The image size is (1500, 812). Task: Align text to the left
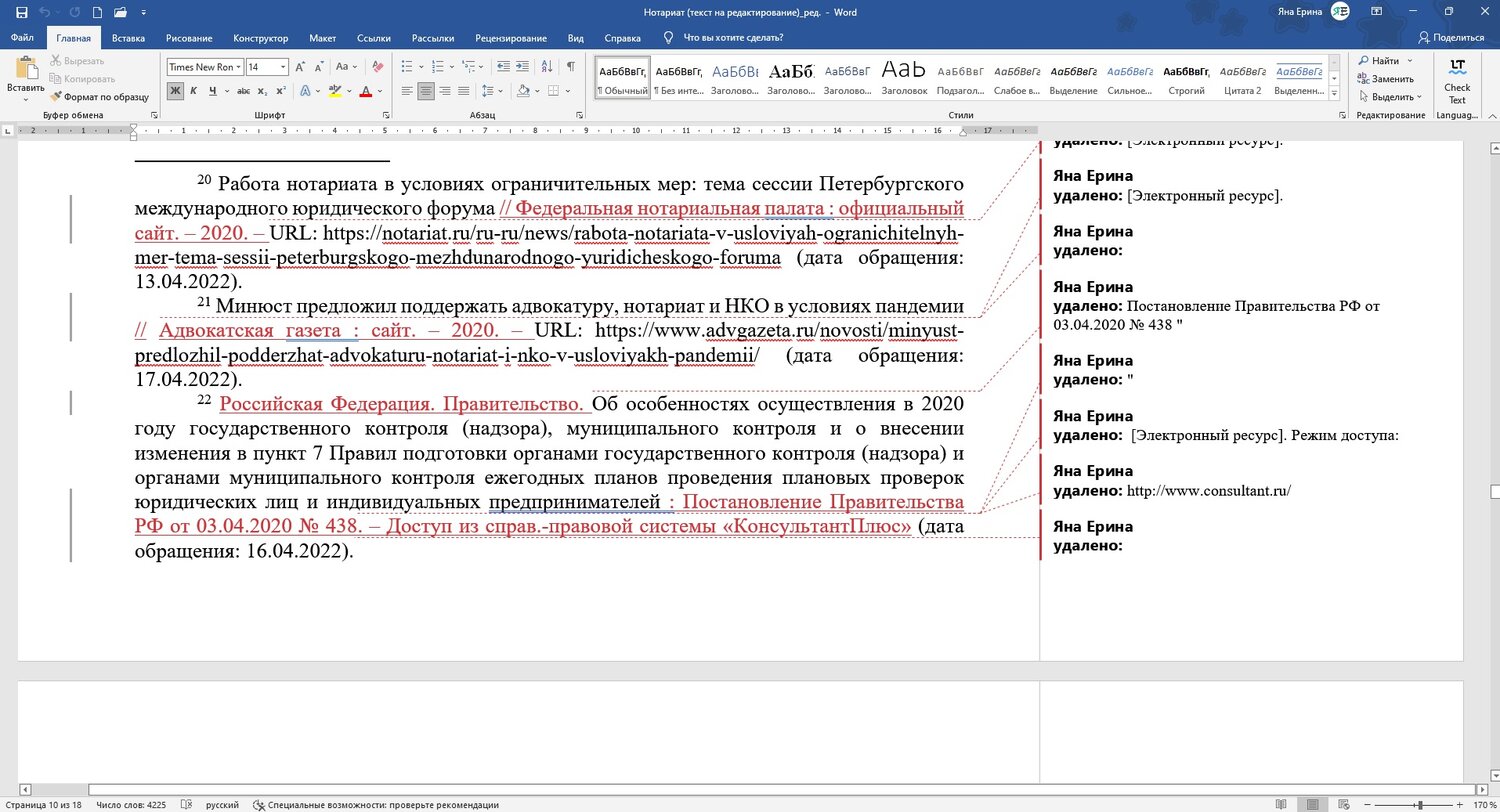coord(408,91)
